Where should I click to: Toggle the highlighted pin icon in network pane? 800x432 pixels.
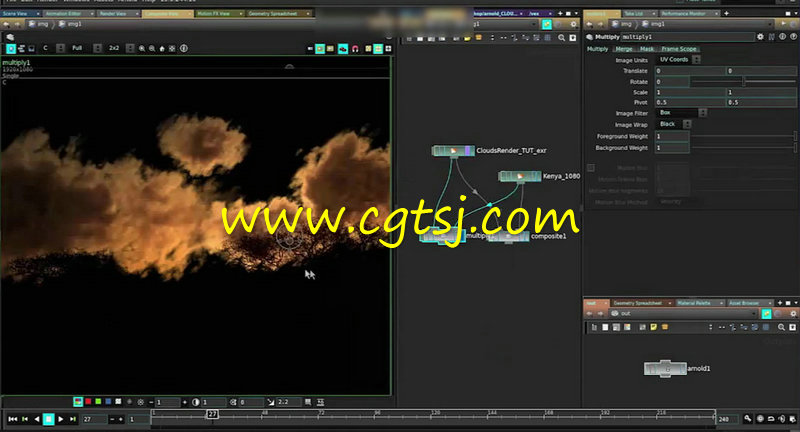[x=546, y=24]
